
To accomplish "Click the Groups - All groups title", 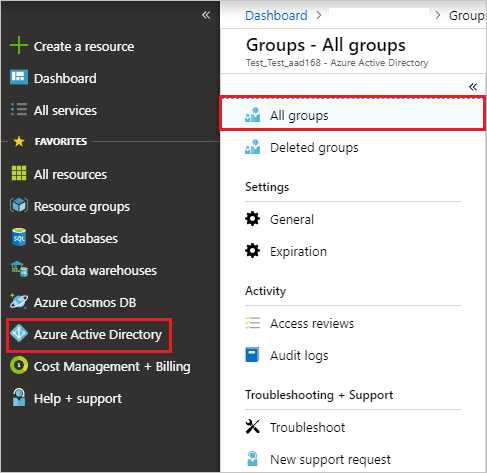I will 326,45.
